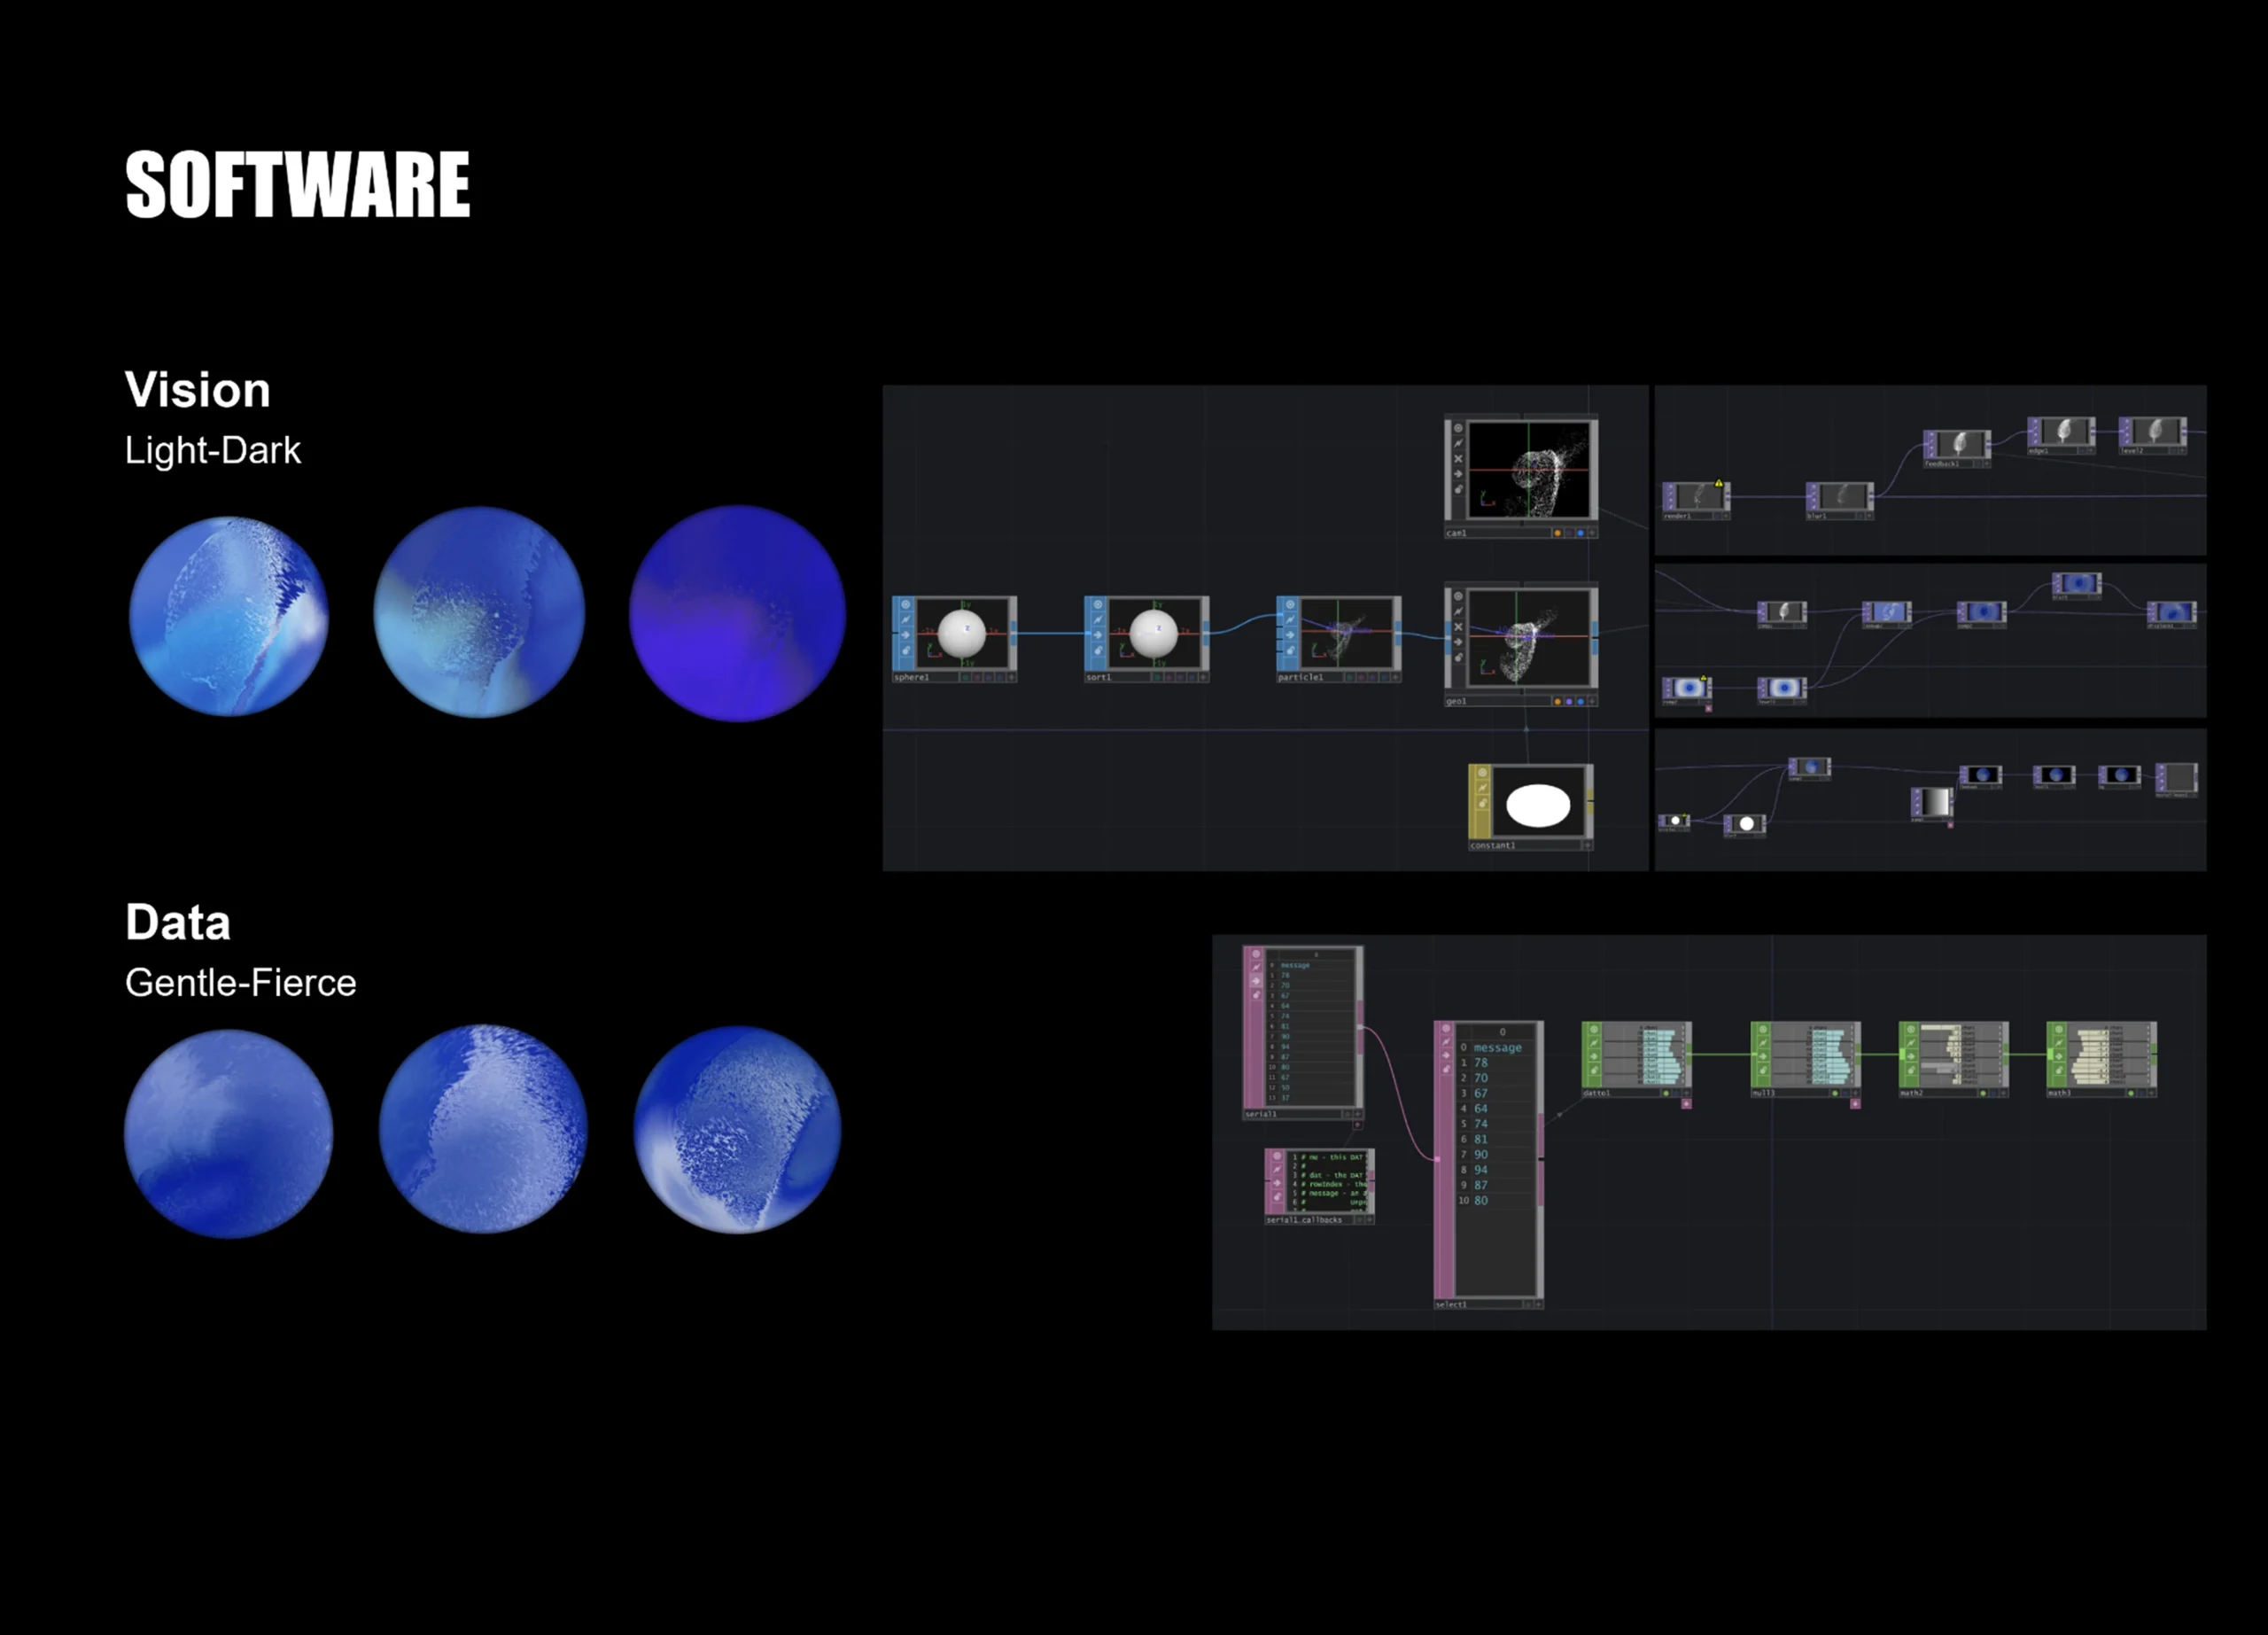
Task: Click the middle Light-Dark sphere image
Action: [x=479, y=612]
